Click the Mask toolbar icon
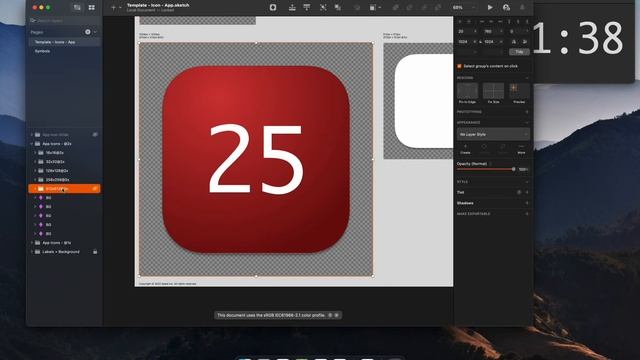 pos(372,7)
